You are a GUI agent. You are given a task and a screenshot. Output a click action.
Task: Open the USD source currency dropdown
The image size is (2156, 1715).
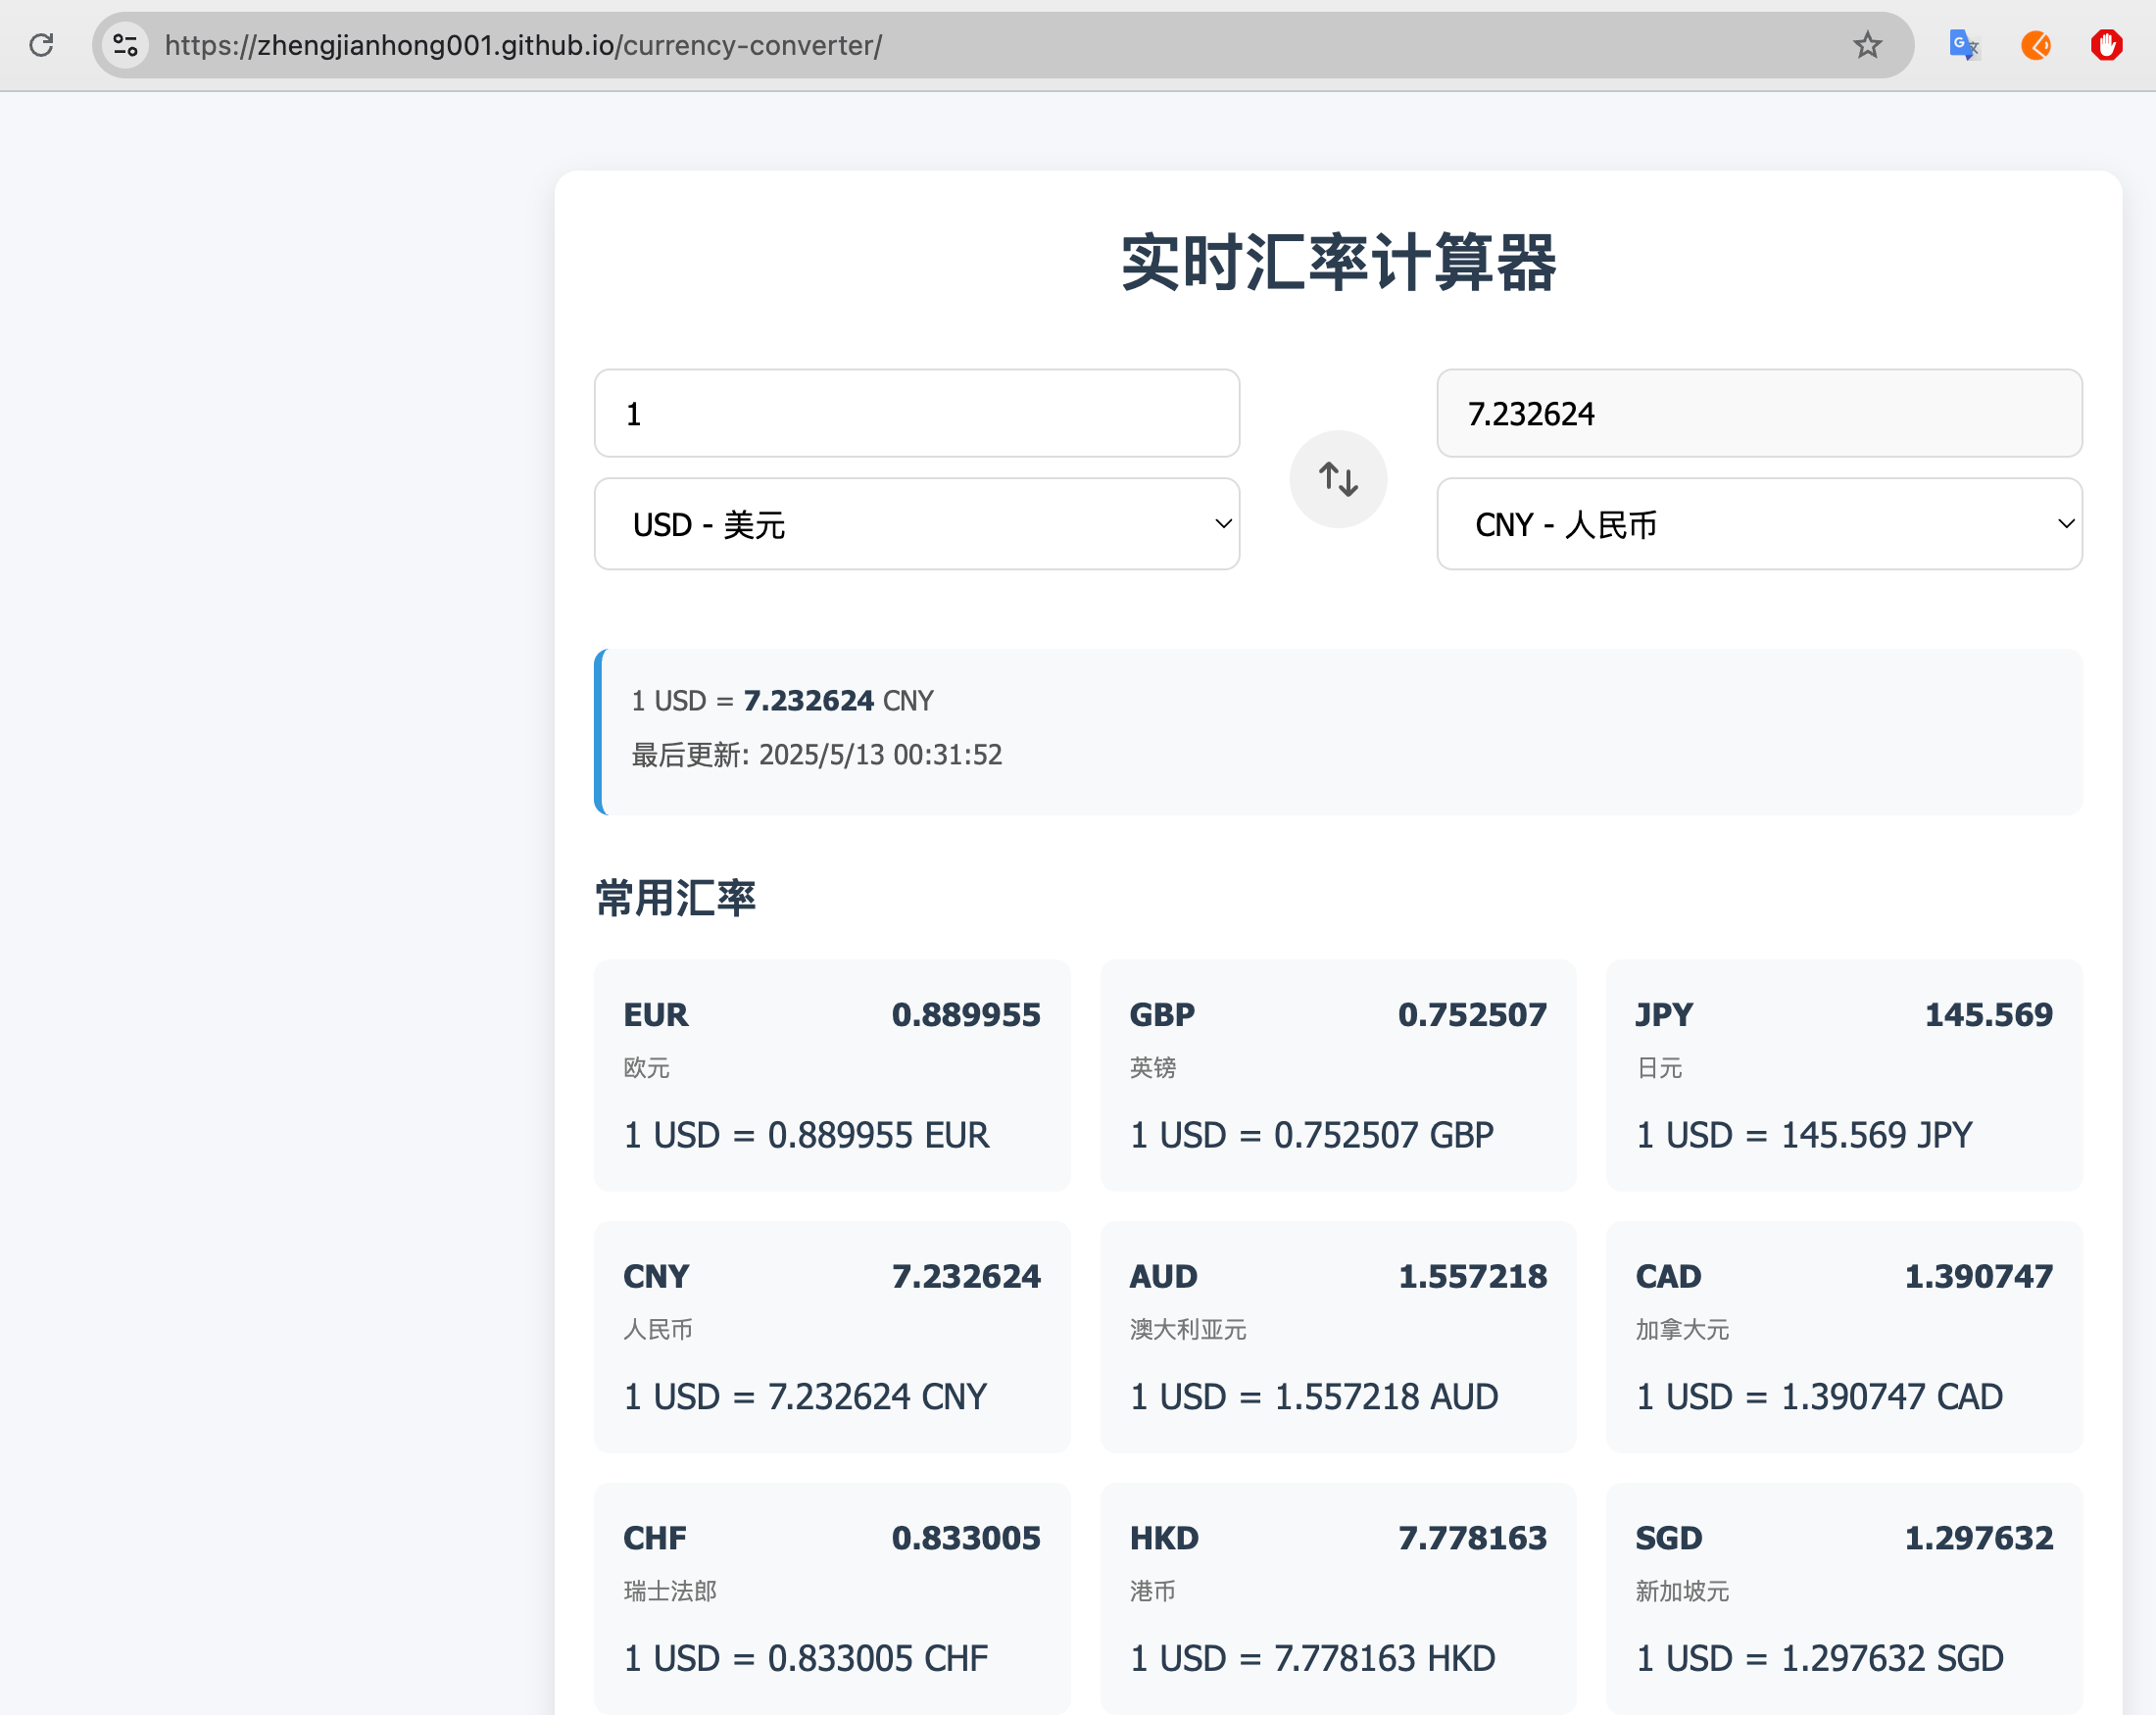click(916, 524)
